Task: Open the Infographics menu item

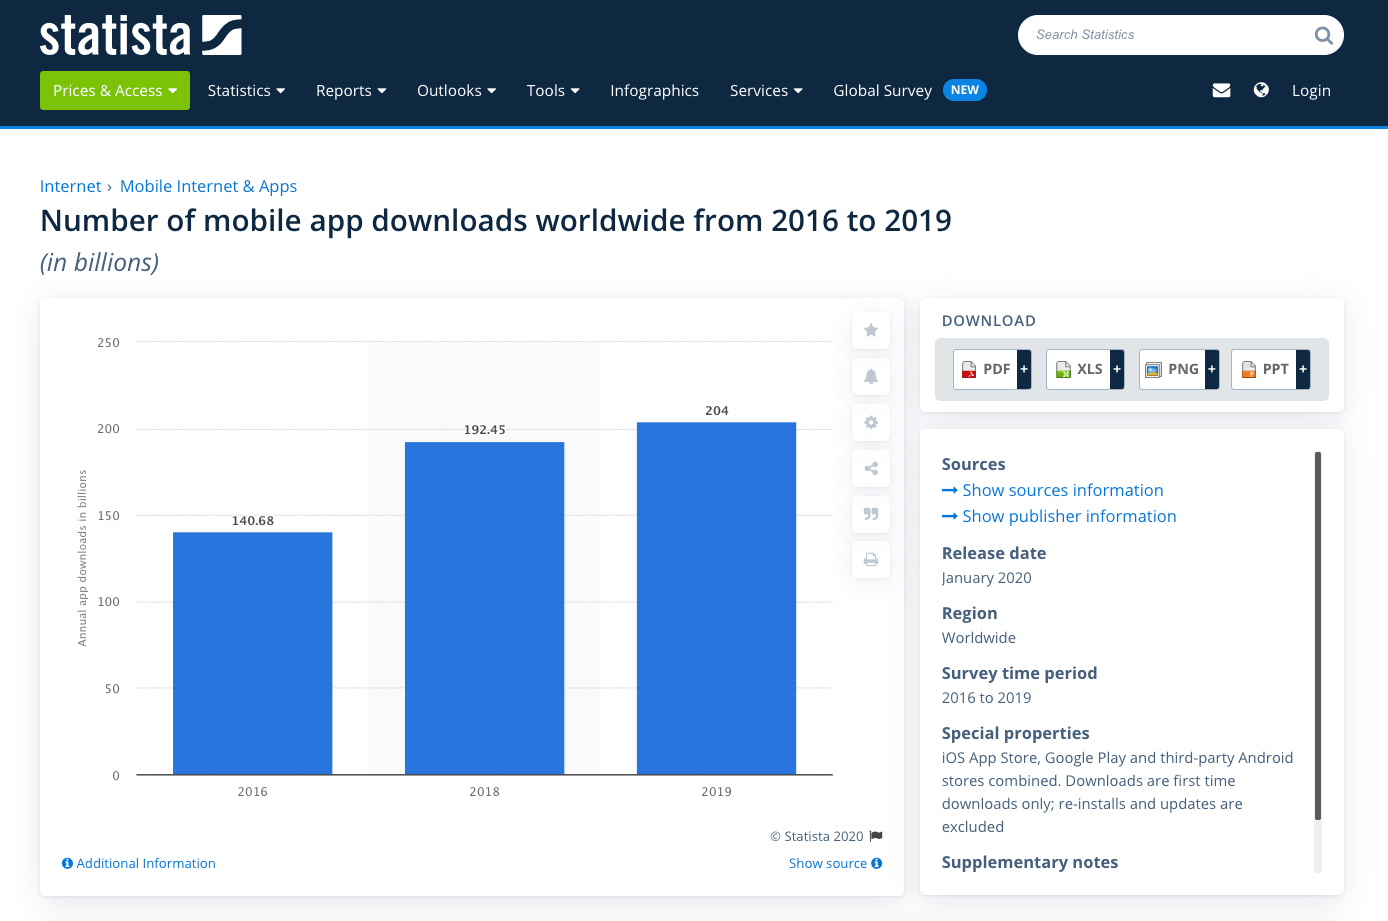Action: click(x=654, y=91)
